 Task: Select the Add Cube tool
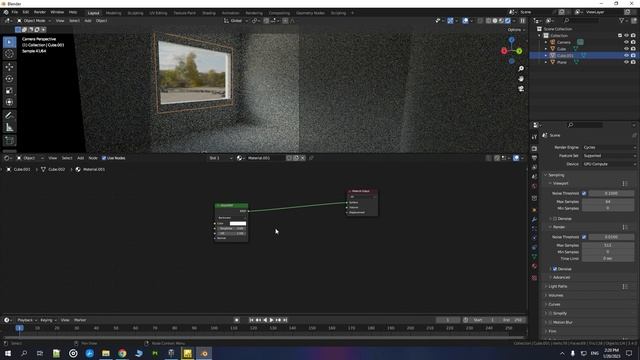tap(9, 141)
